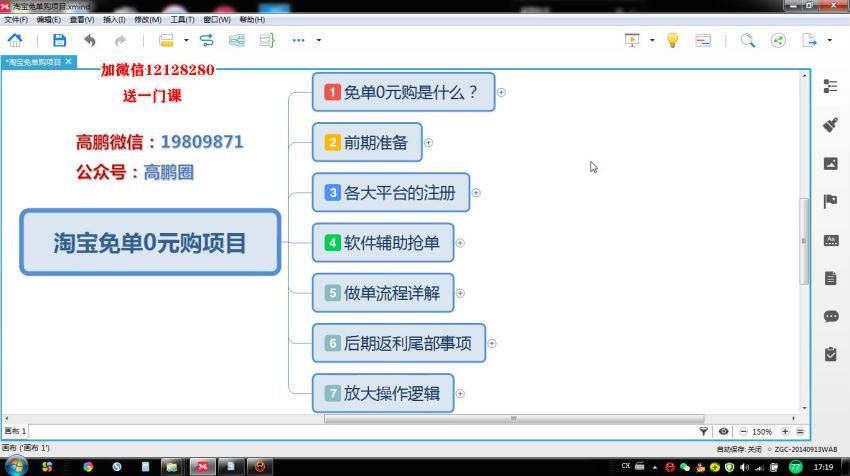
Task: Open the Notes panel in the right sidebar
Action: [830, 278]
